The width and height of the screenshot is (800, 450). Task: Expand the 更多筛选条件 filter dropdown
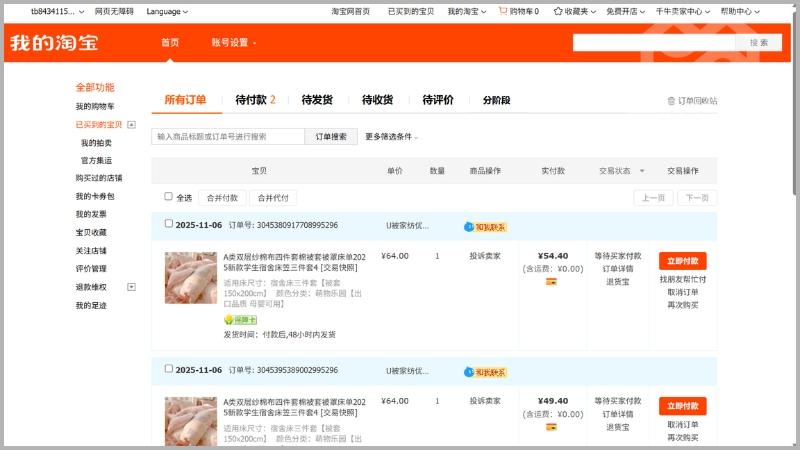(391, 137)
